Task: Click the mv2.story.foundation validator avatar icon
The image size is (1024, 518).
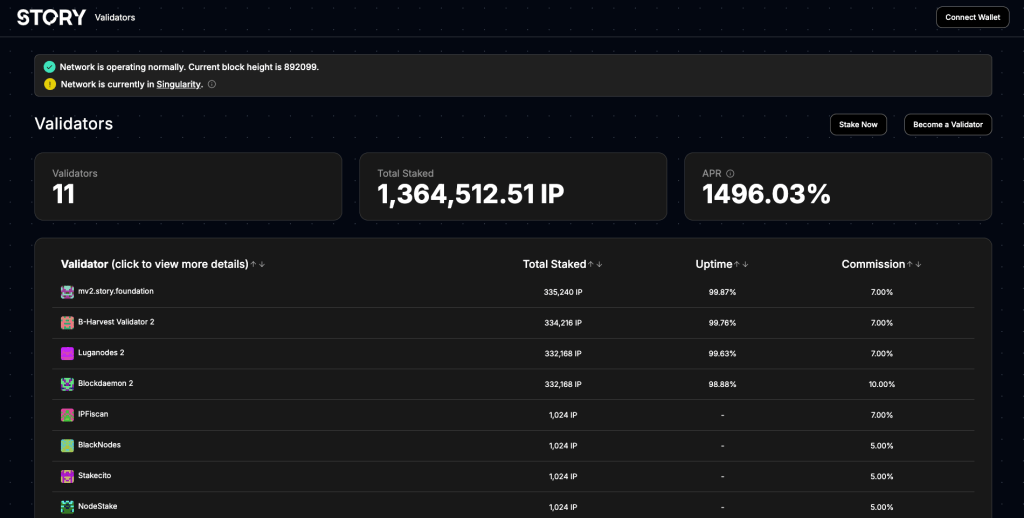Action: point(67,292)
